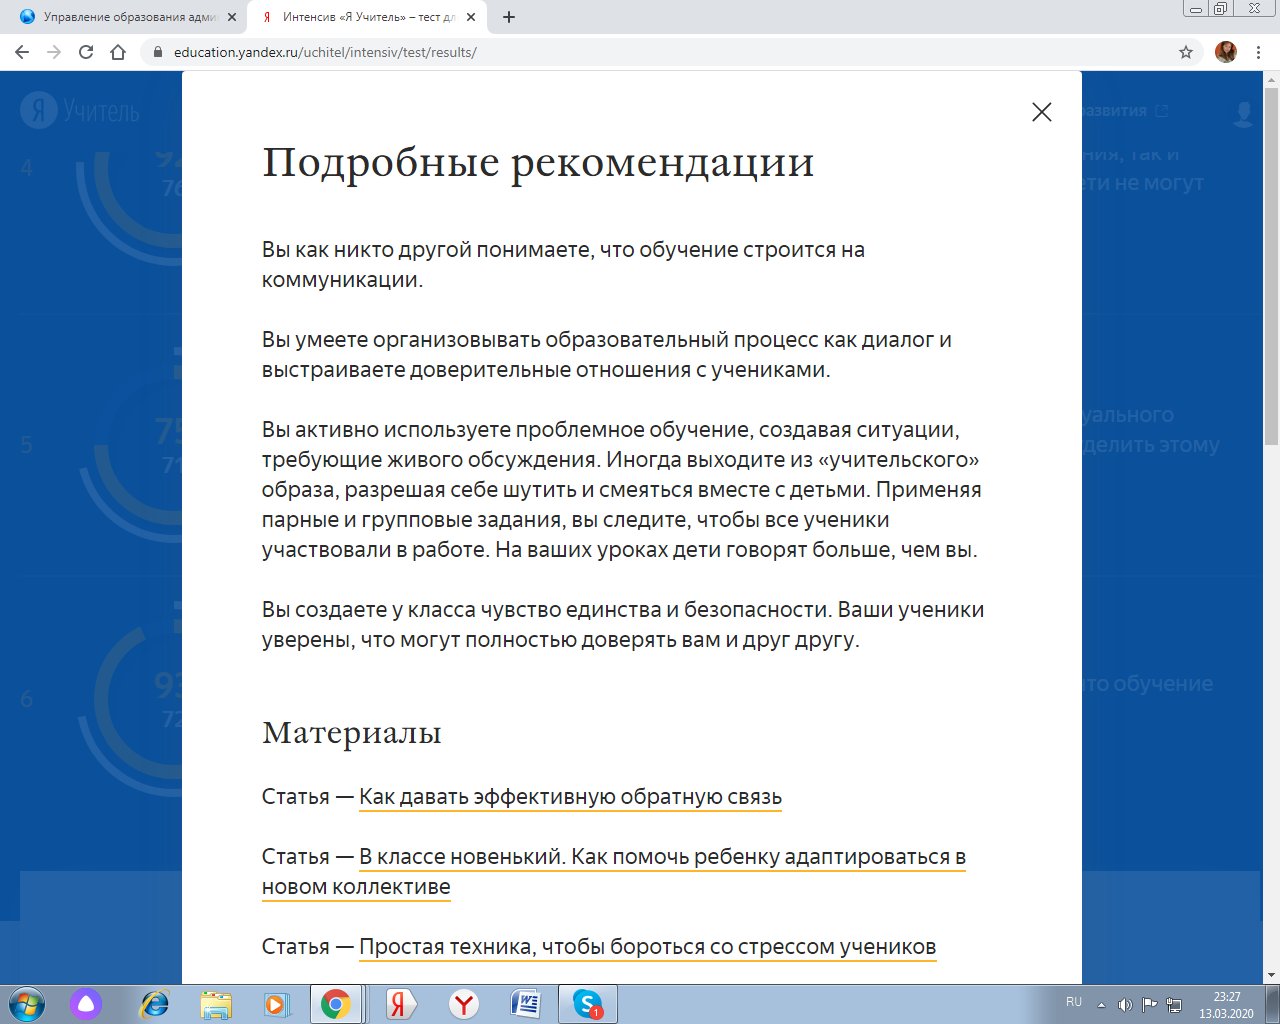Open Skype from the taskbar
Viewport: 1280px width, 1024px height.
coord(587,1003)
